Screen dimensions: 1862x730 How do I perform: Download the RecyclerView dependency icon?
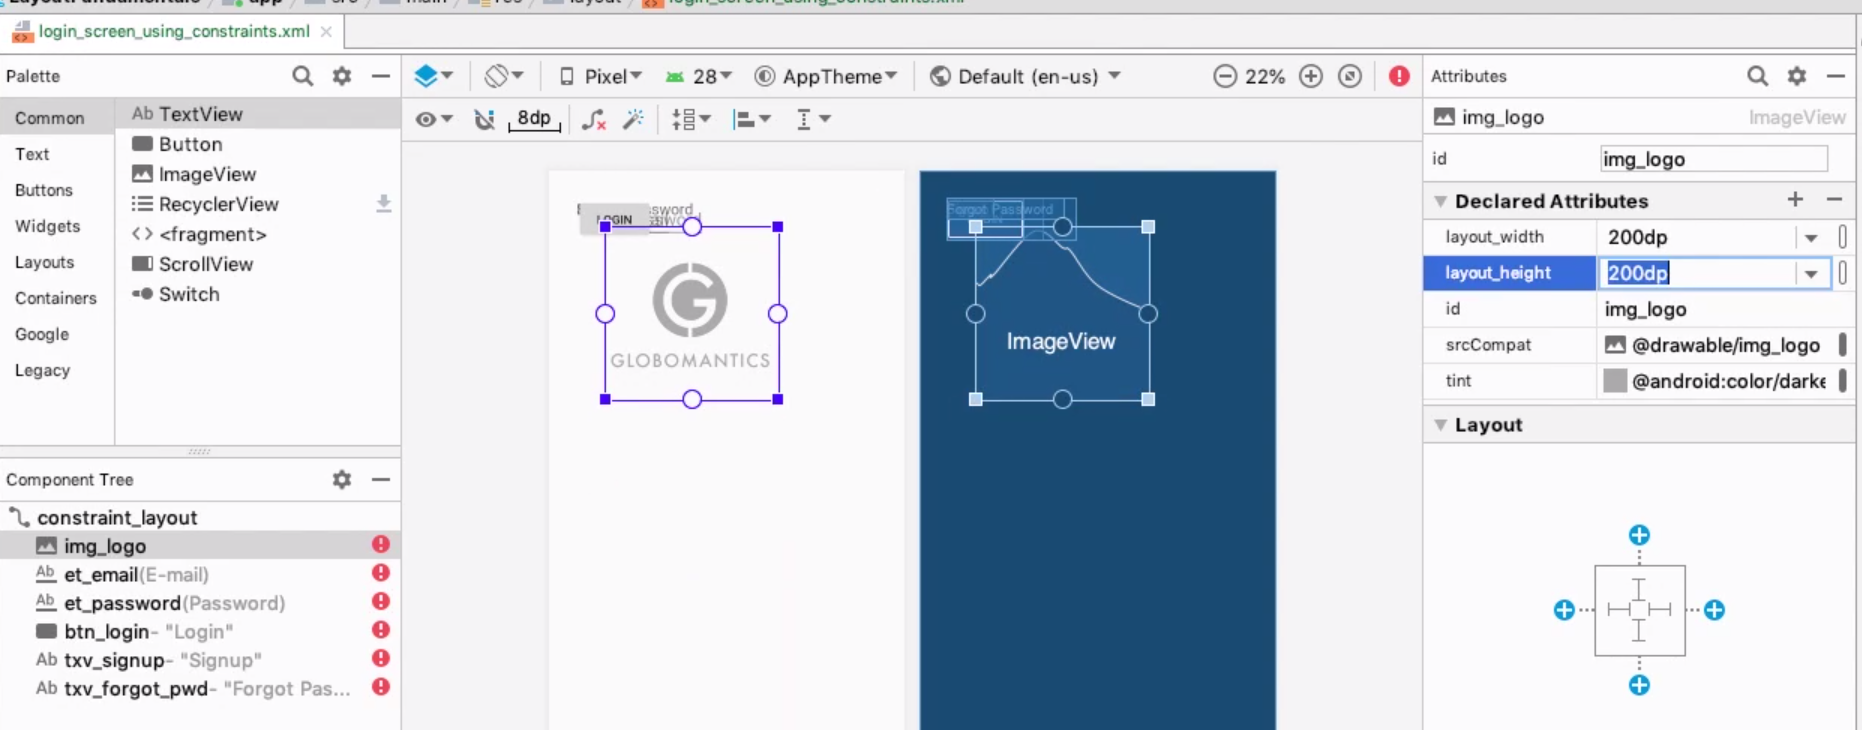pos(383,204)
